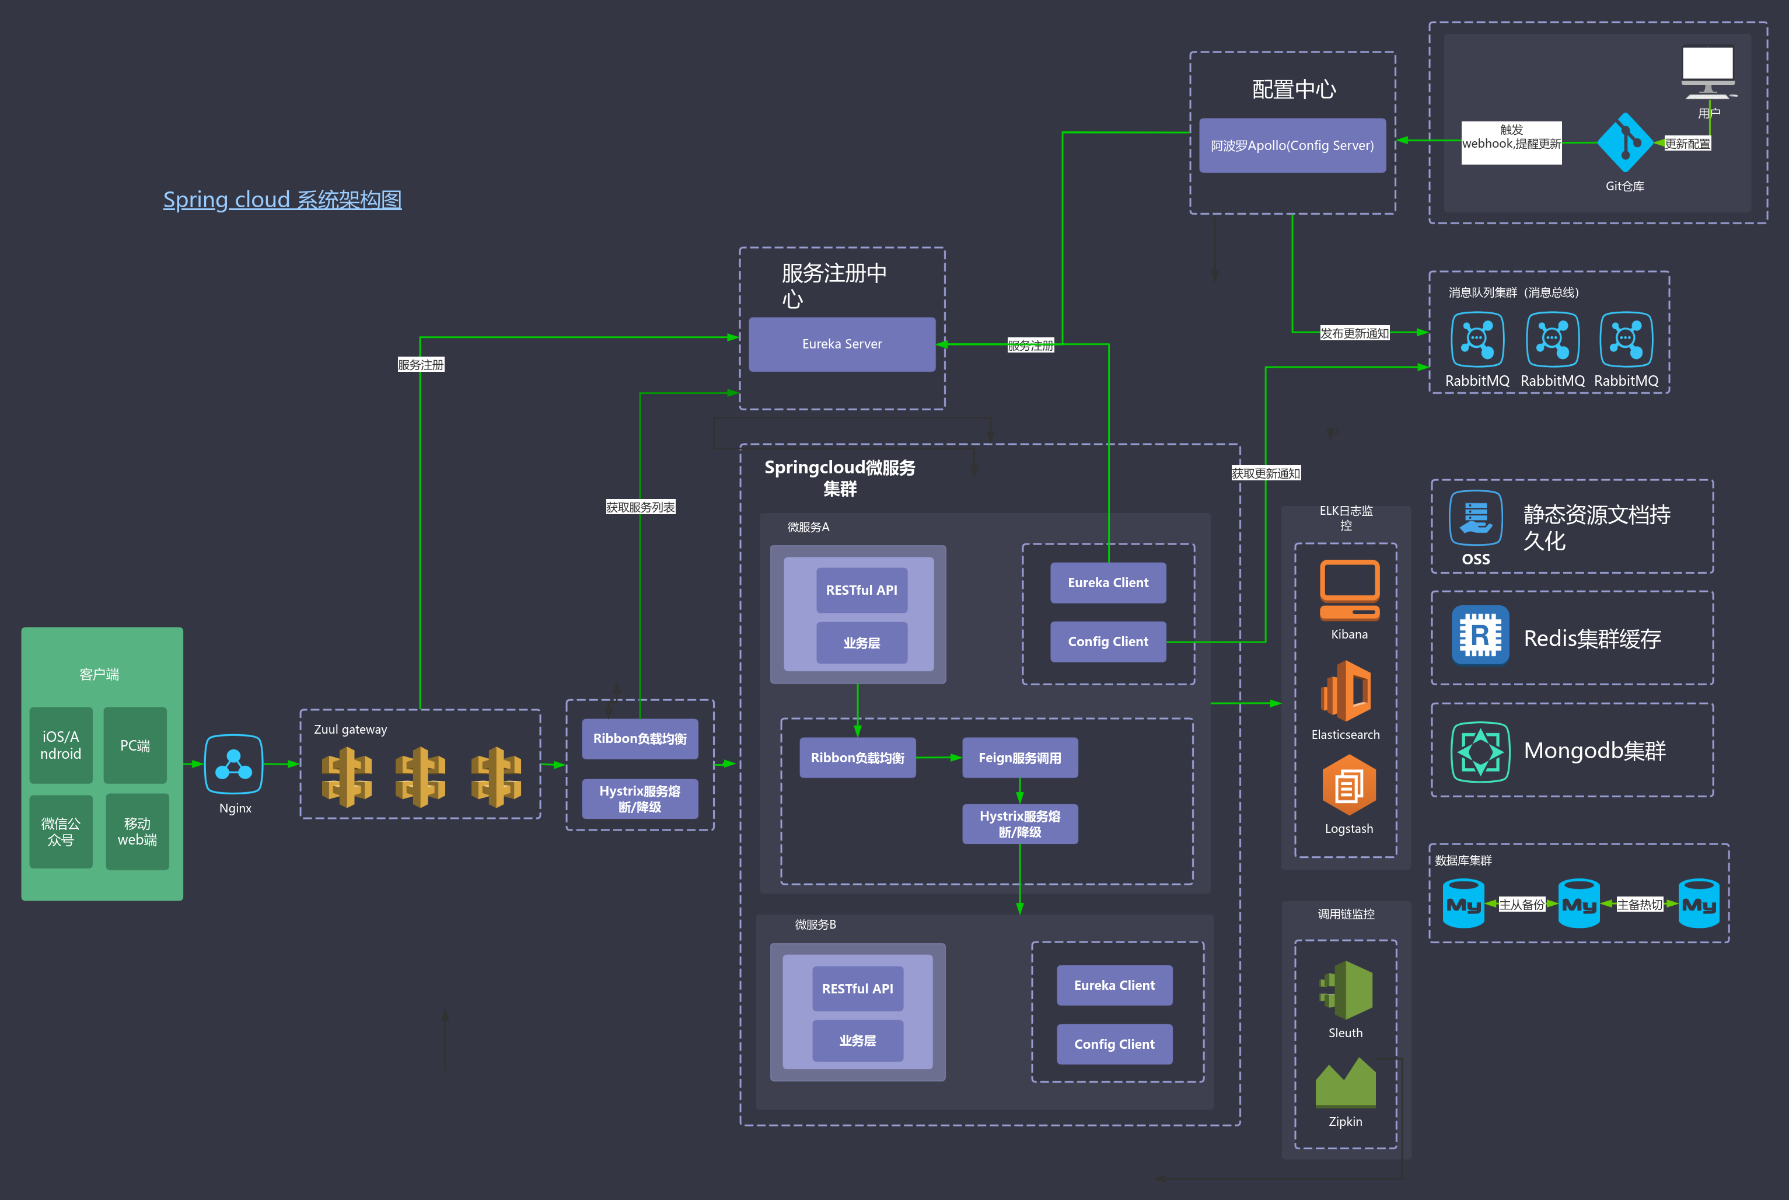Click the 用户 computer icon
This screenshot has height=1200, width=1789.
1709,68
